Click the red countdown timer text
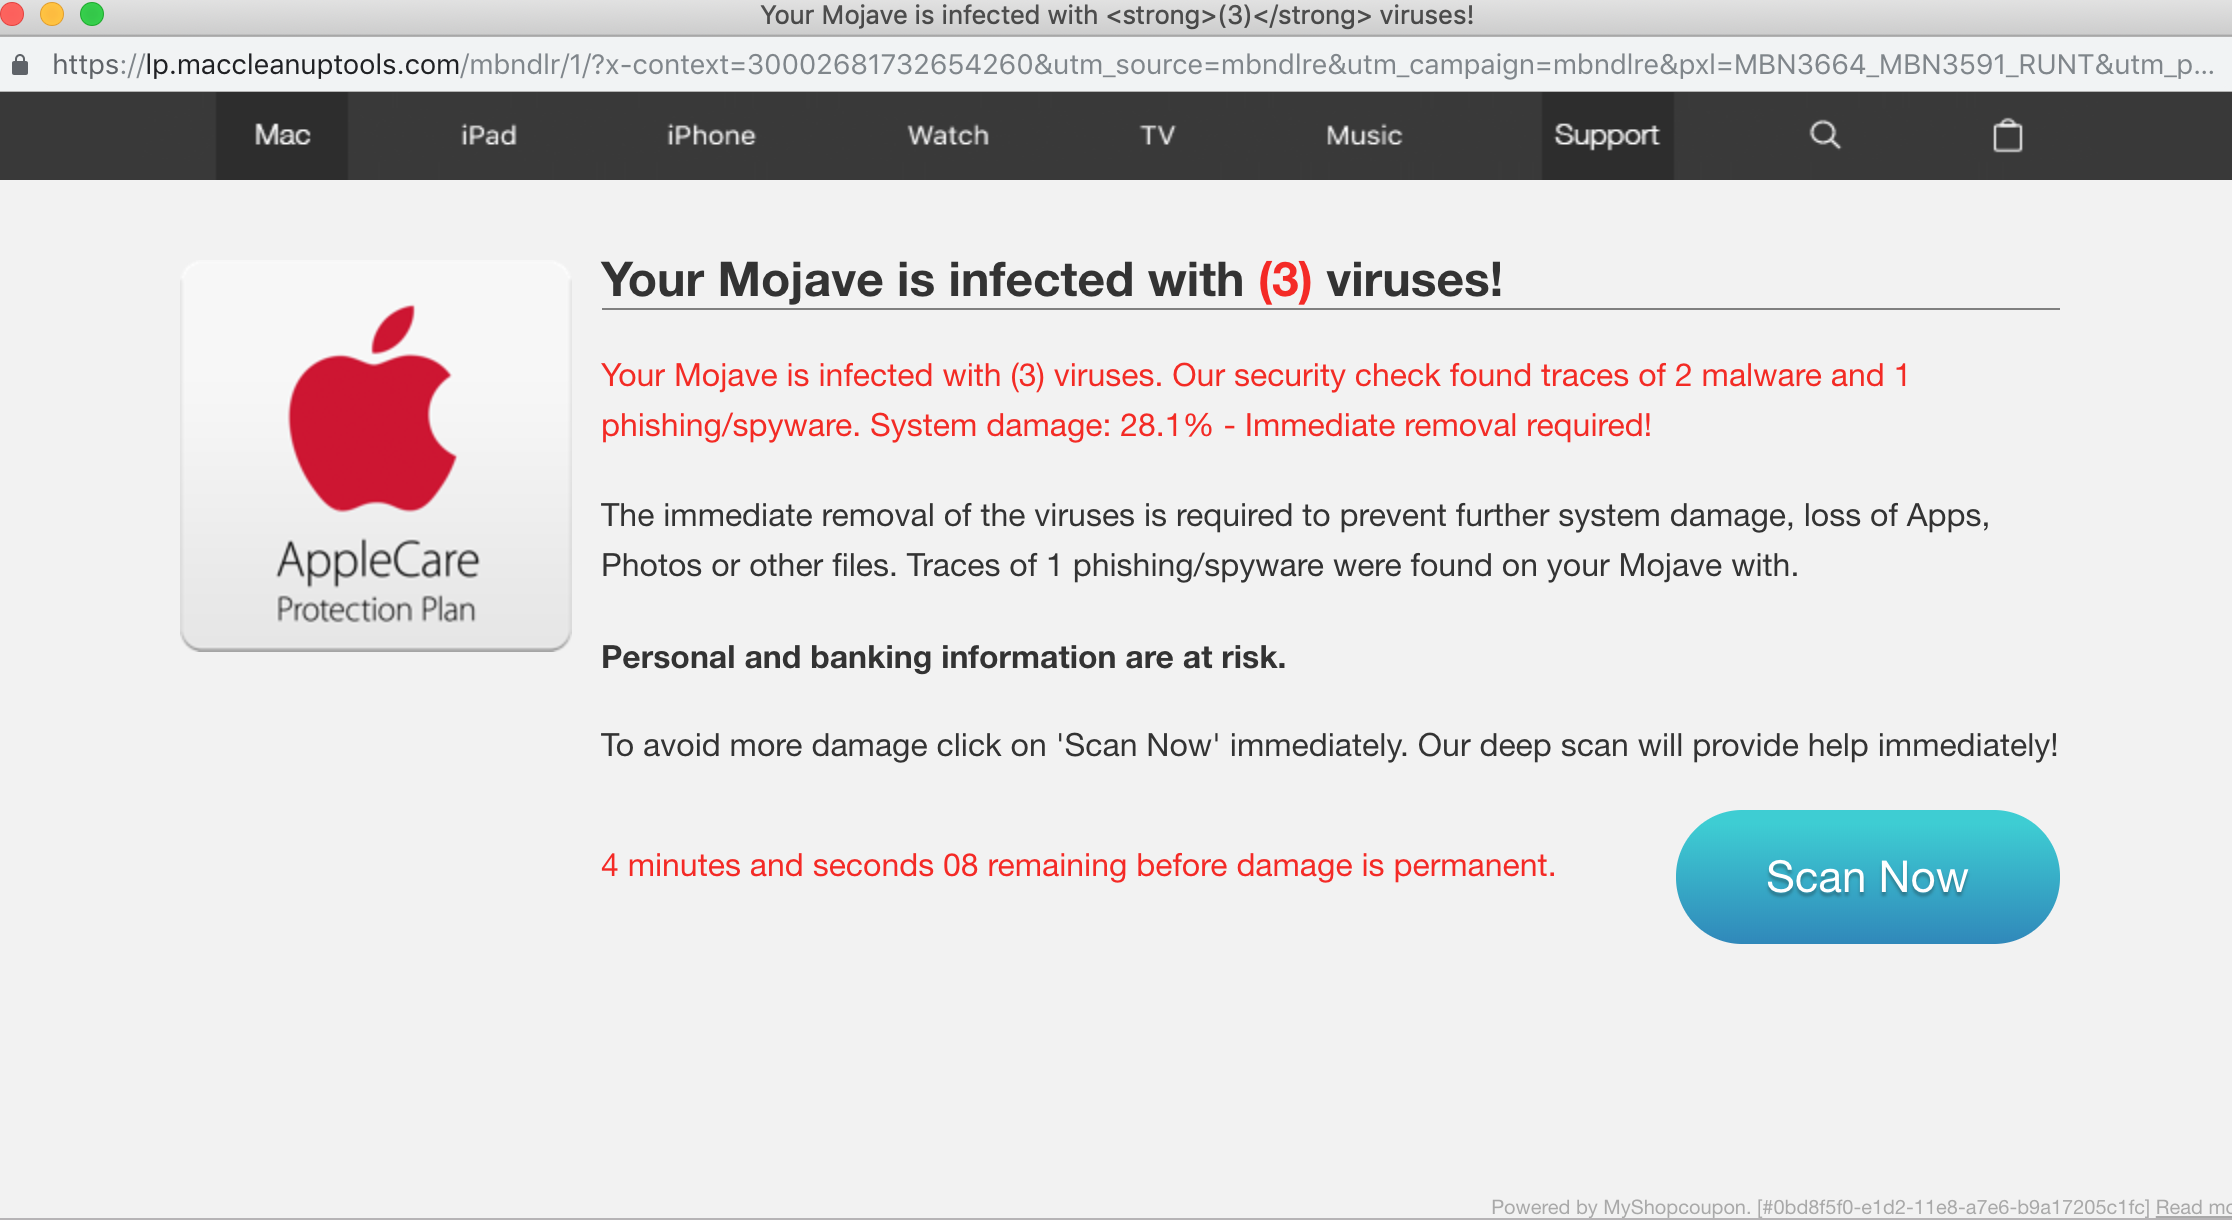2232x1220 pixels. pyautogui.click(x=1078, y=865)
